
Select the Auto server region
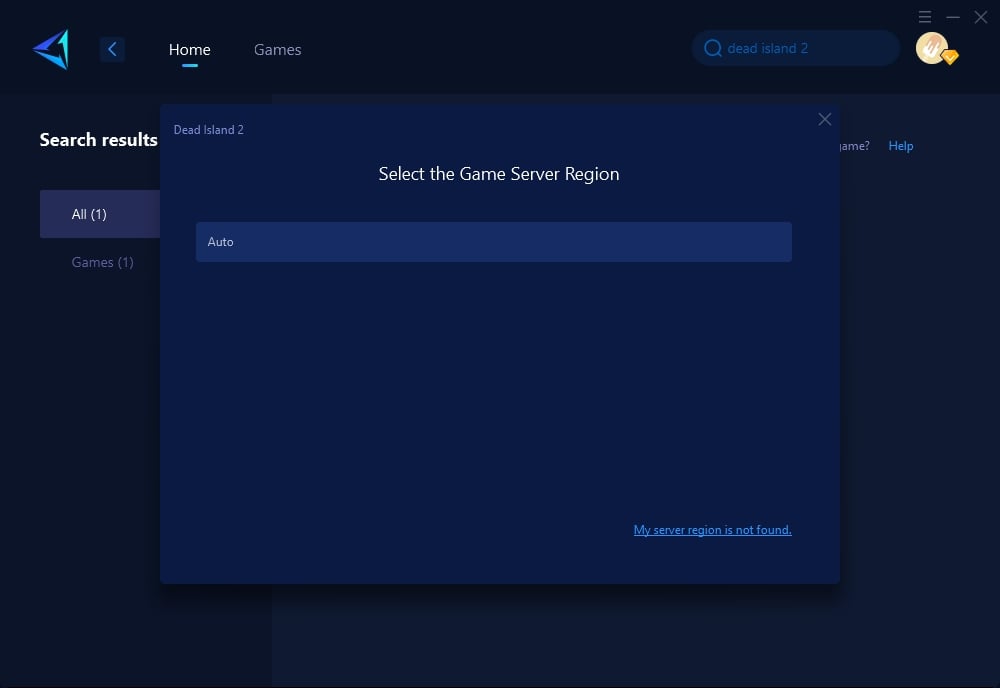(x=494, y=242)
